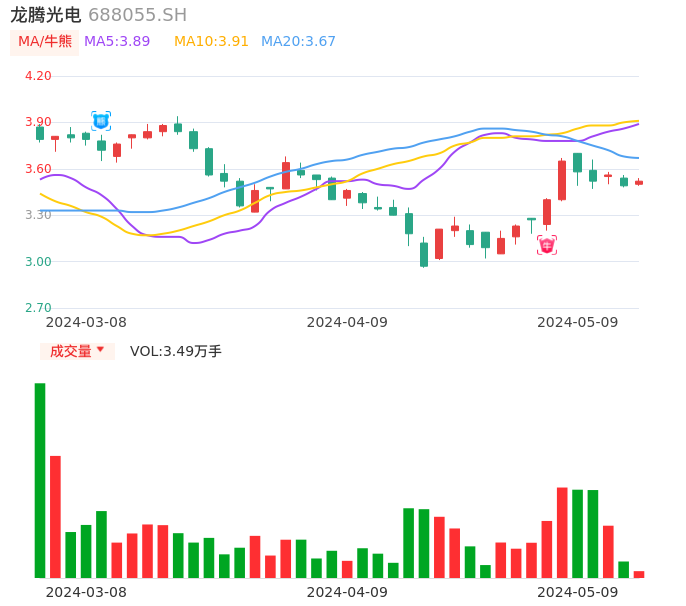Click the 4.20 price axis label
Screen dimensions: 686x606
pyautogui.click(x=38, y=76)
